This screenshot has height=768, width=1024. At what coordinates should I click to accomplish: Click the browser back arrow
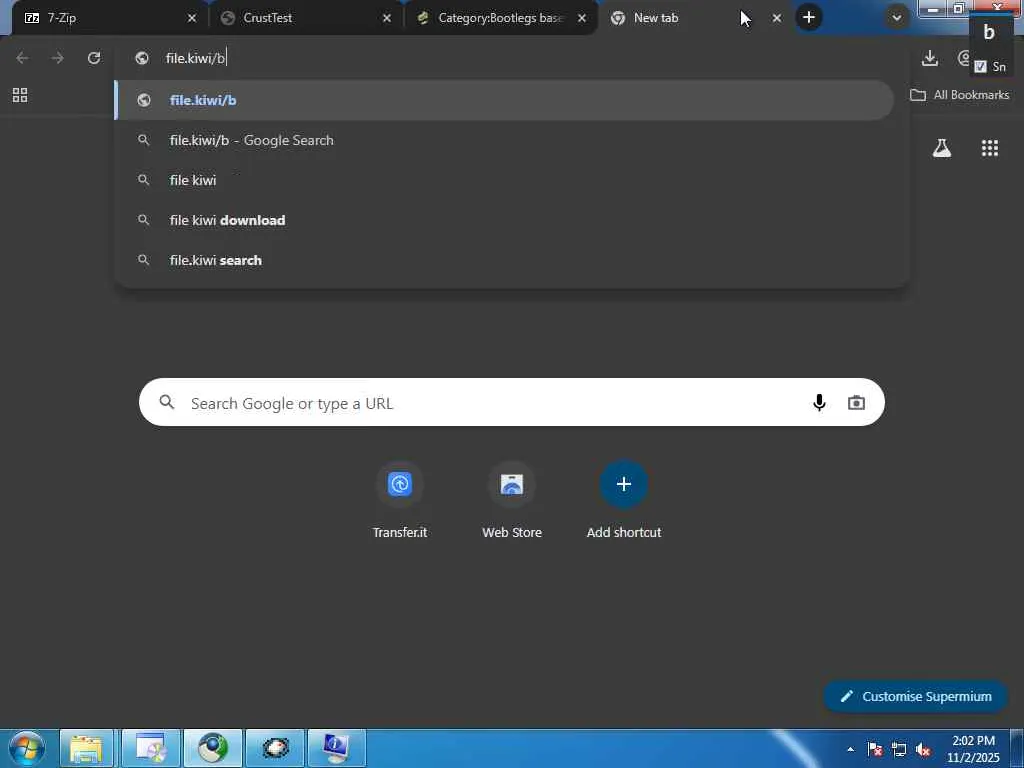click(x=22, y=58)
